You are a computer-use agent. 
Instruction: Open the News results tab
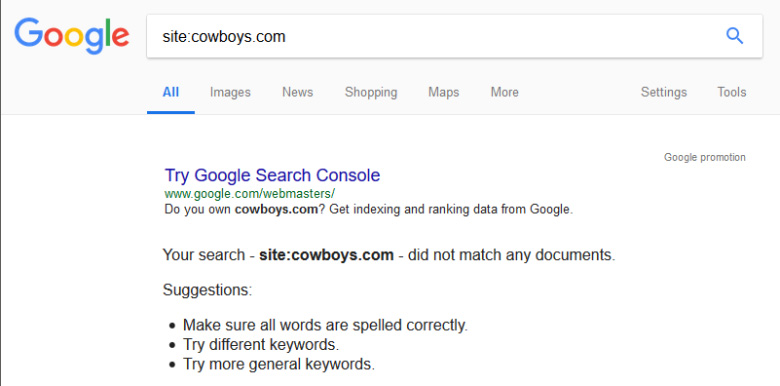coord(297,93)
